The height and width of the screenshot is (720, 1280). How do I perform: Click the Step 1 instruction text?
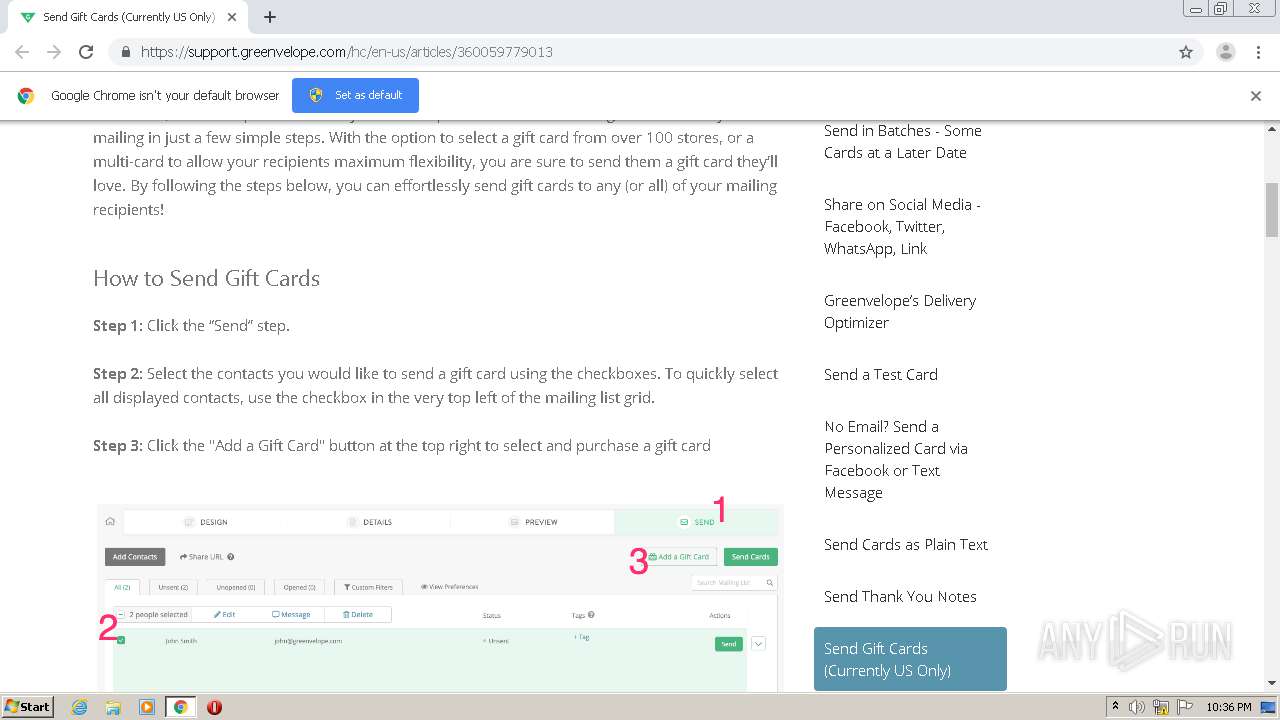[192, 325]
